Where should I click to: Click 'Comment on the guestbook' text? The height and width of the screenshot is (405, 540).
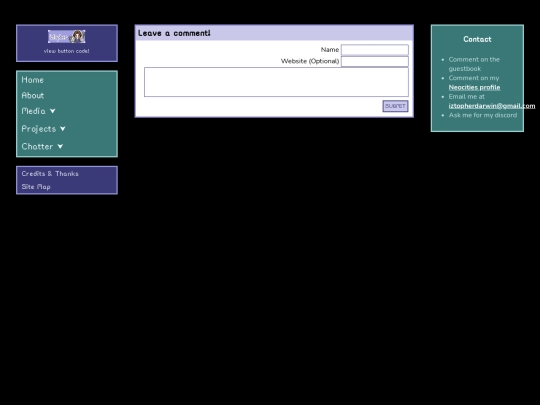474,64
